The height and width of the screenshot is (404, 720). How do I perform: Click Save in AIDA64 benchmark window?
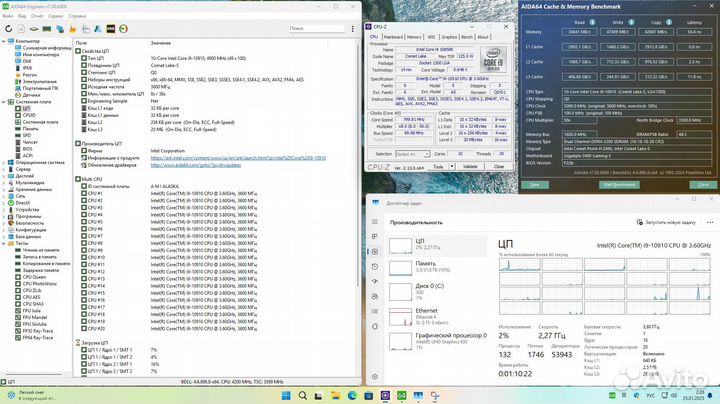pyautogui.click(x=534, y=185)
